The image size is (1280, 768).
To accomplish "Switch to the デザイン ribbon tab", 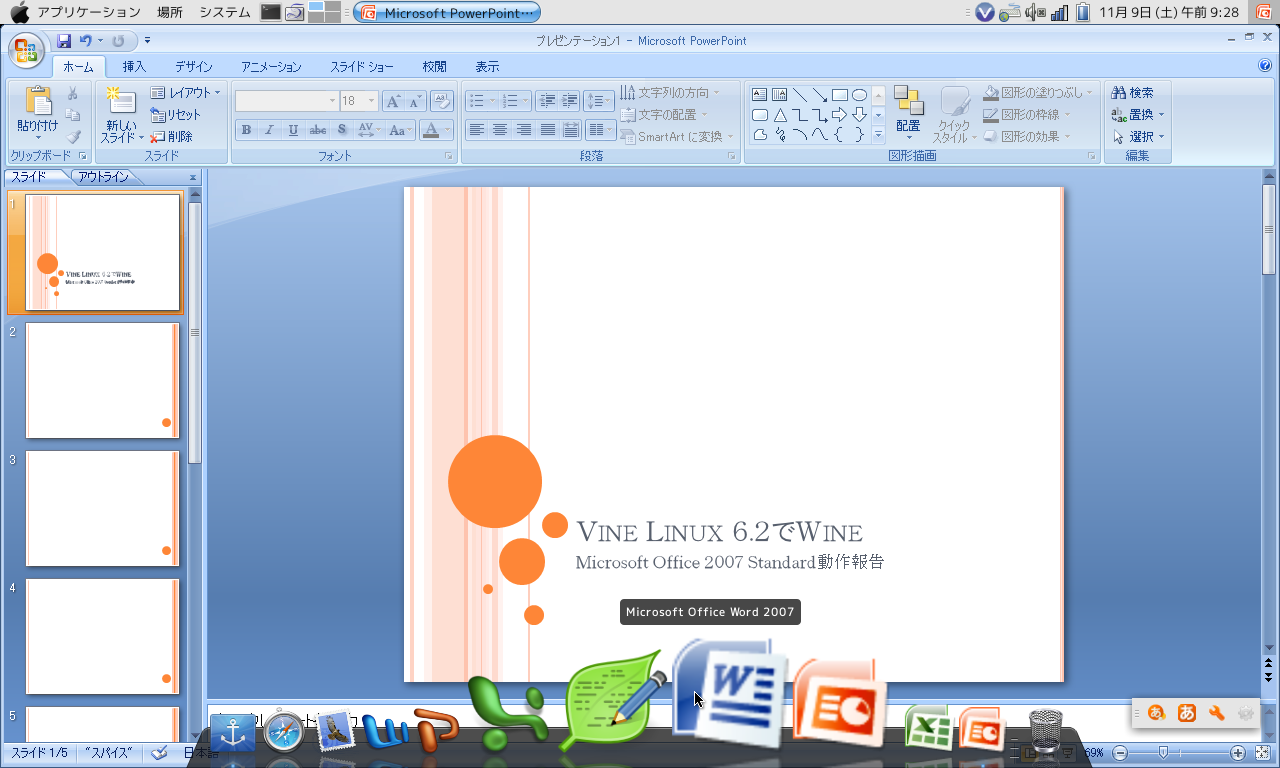I will [194, 67].
